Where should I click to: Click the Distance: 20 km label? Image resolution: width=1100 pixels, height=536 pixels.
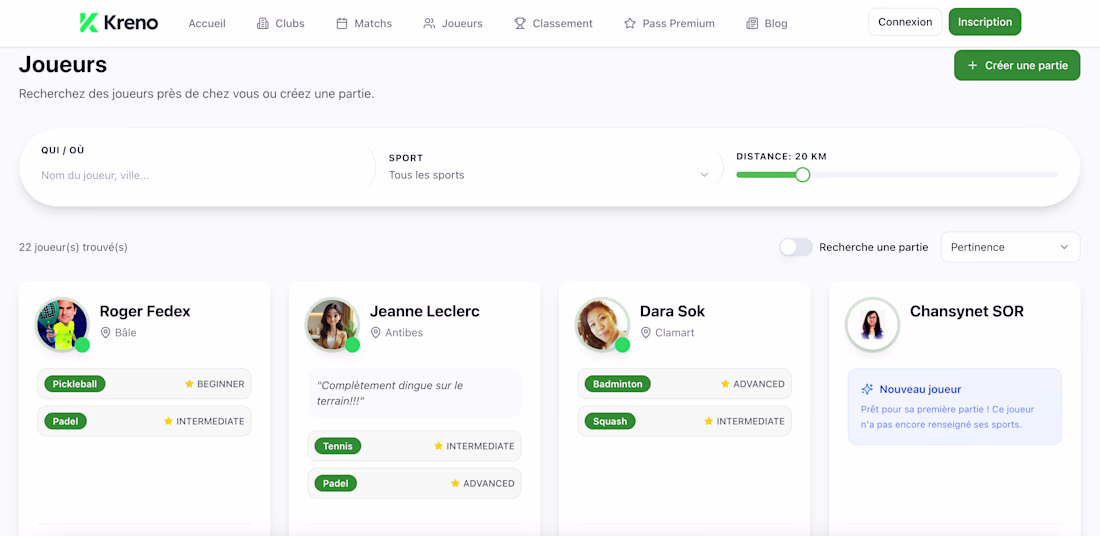(782, 156)
